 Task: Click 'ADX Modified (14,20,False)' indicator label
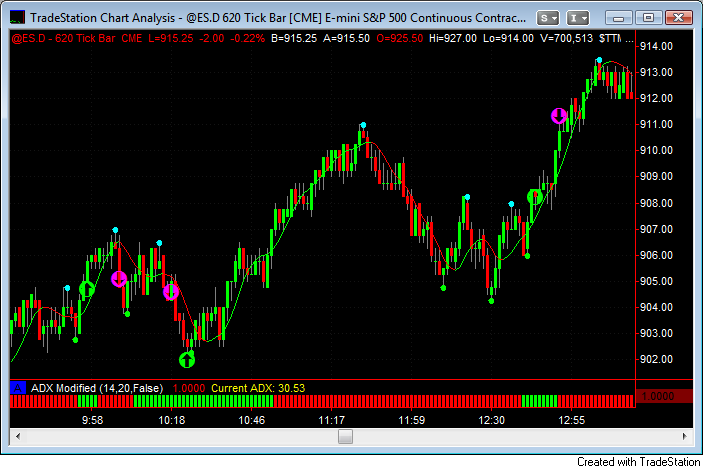97,388
